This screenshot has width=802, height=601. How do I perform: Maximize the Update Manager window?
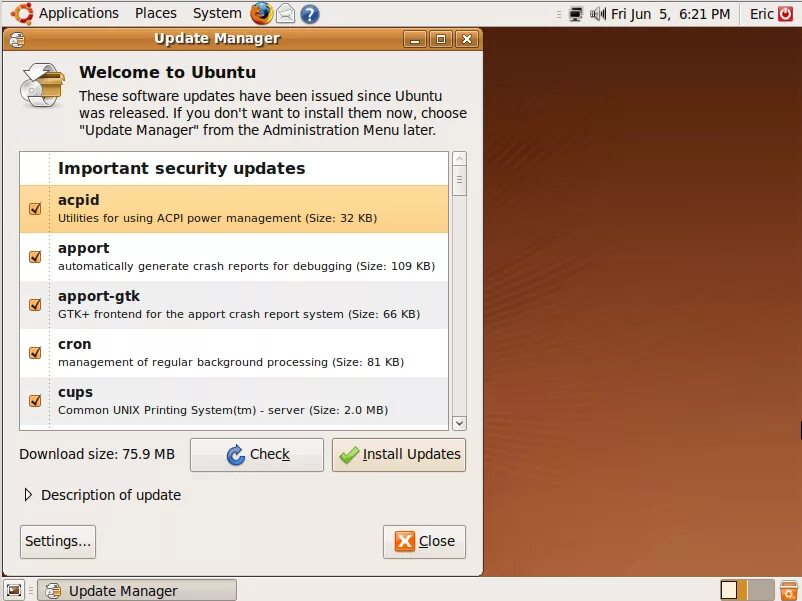pyautogui.click(x=441, y=39)
